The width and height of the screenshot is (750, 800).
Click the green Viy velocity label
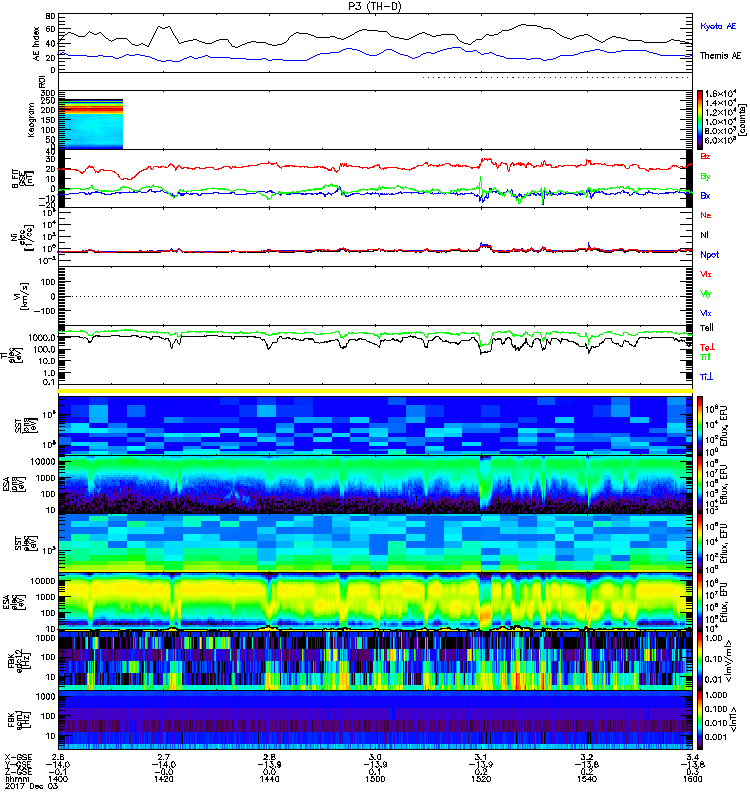pos(705,294)
